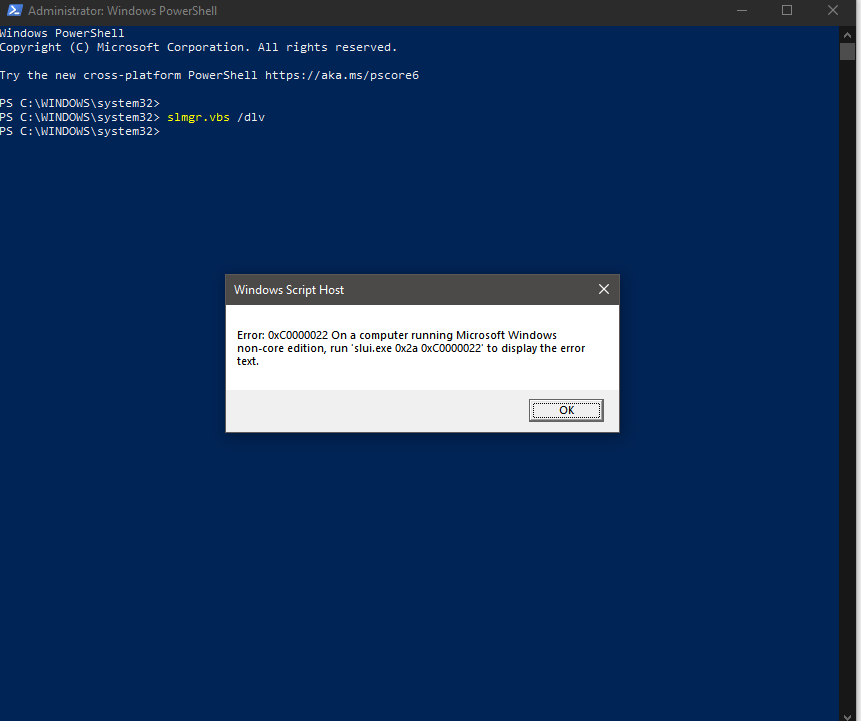This screenshot has width=861, height=721.
Task: Click the 'slmgr.vbs /dlv' command text
Action: pos(216,117)
